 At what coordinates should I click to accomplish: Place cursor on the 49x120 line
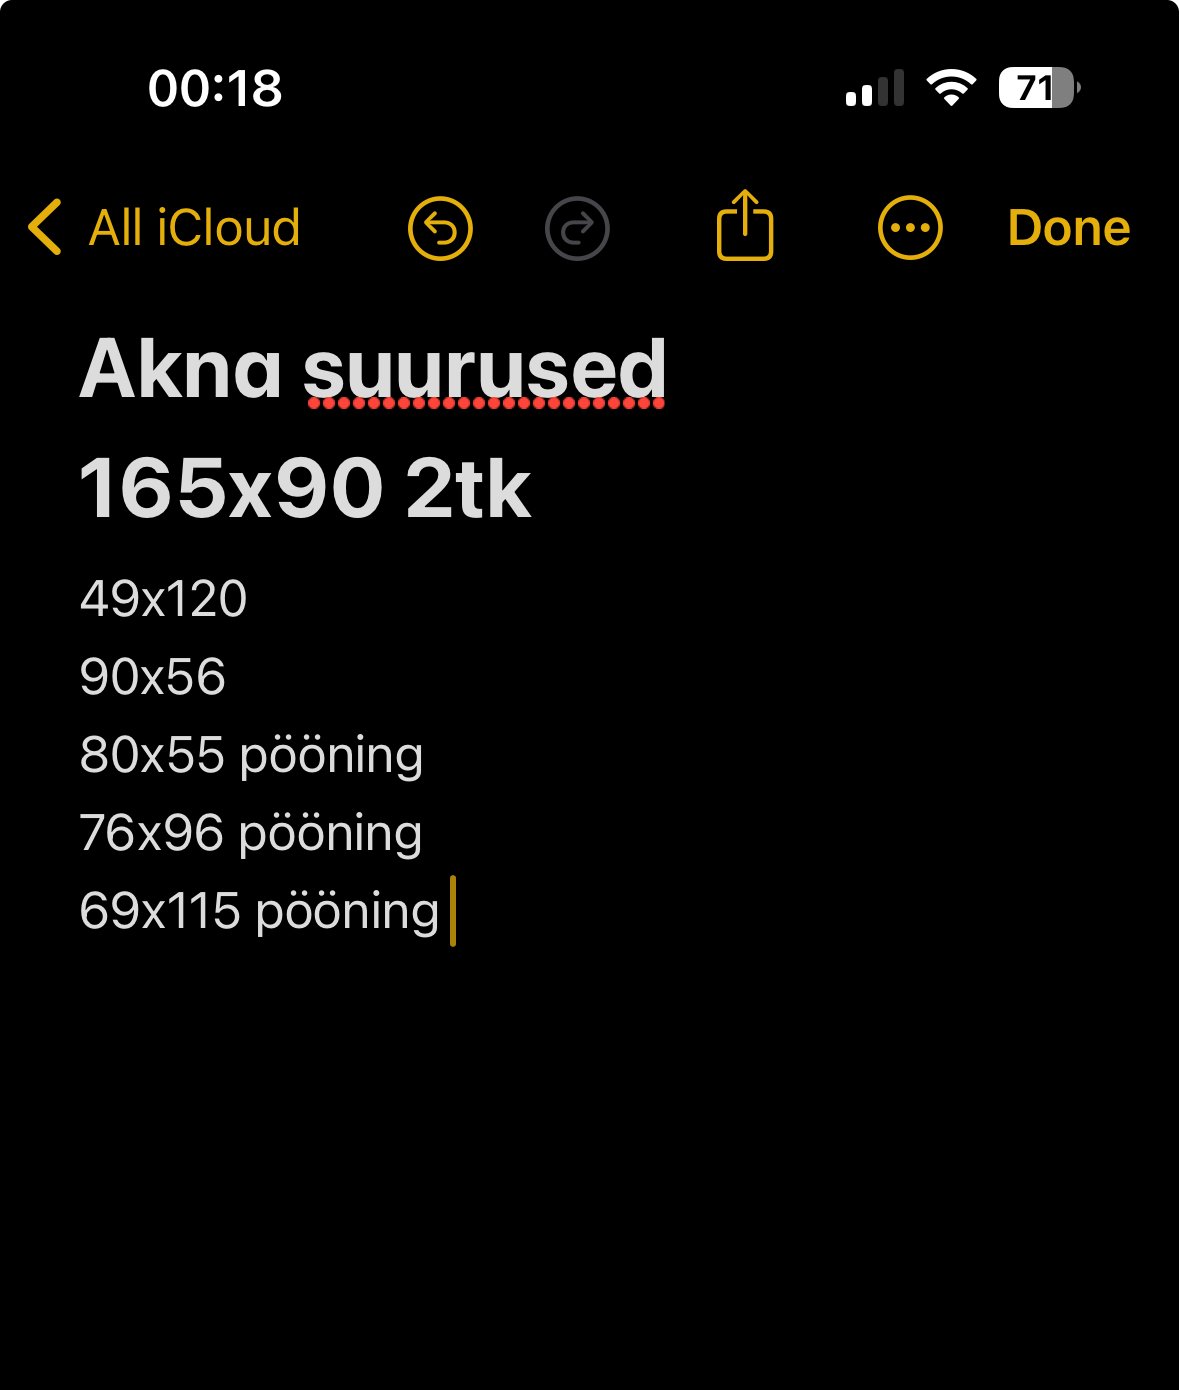163,599
